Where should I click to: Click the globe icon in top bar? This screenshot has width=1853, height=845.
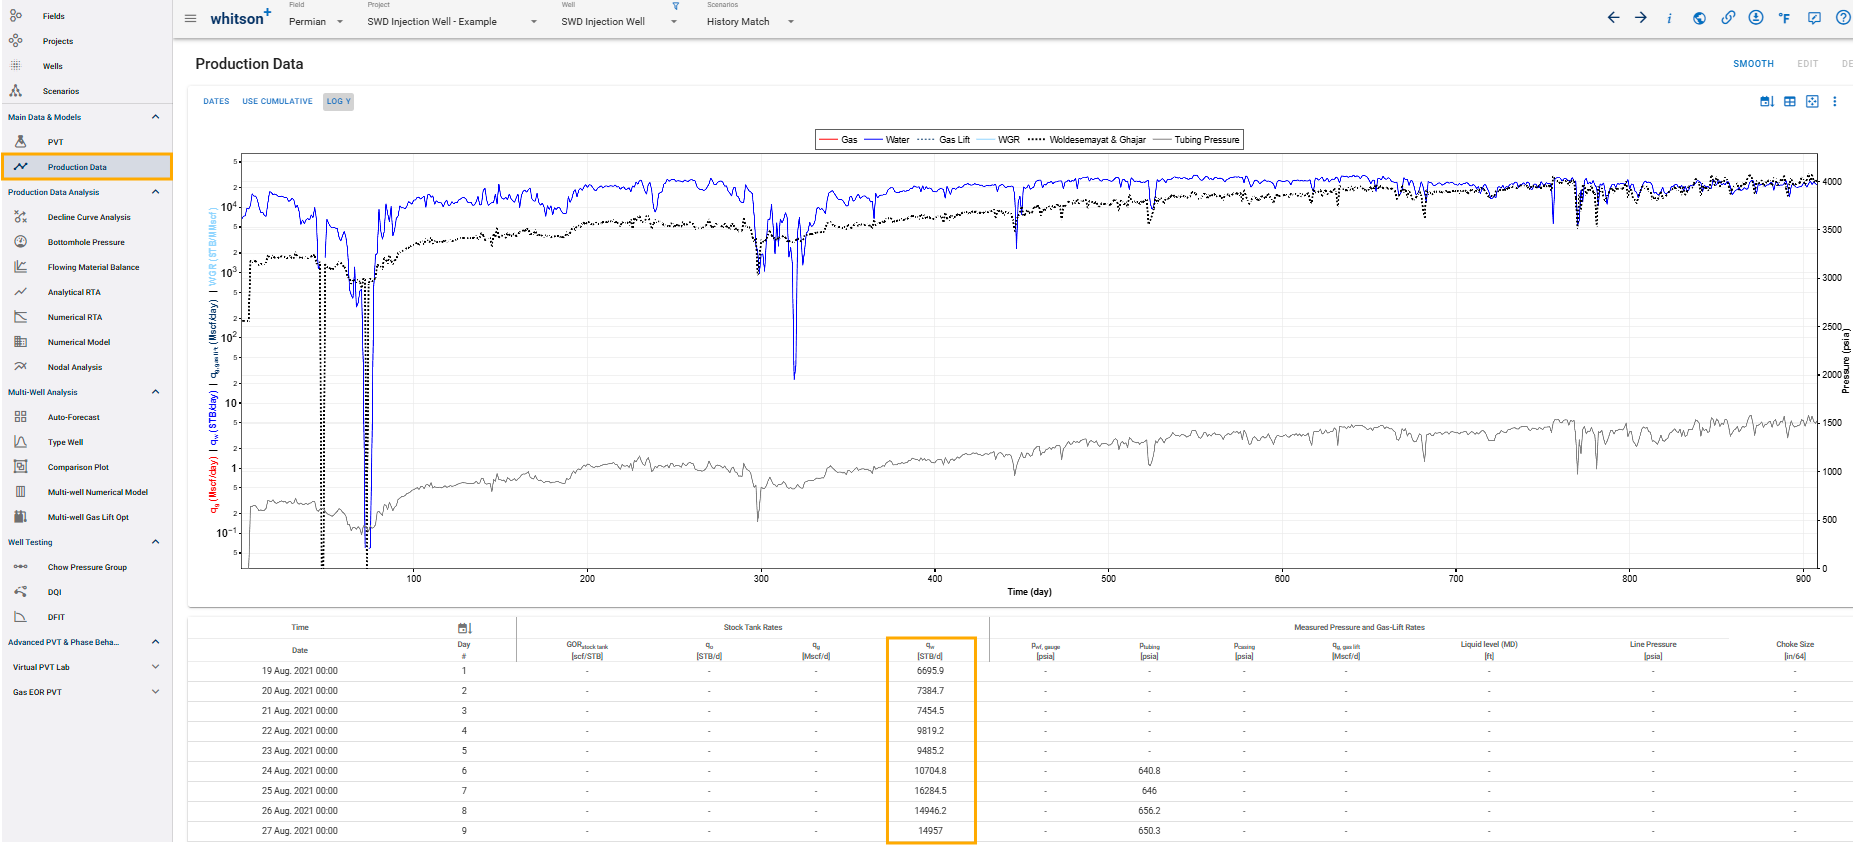1699,18
